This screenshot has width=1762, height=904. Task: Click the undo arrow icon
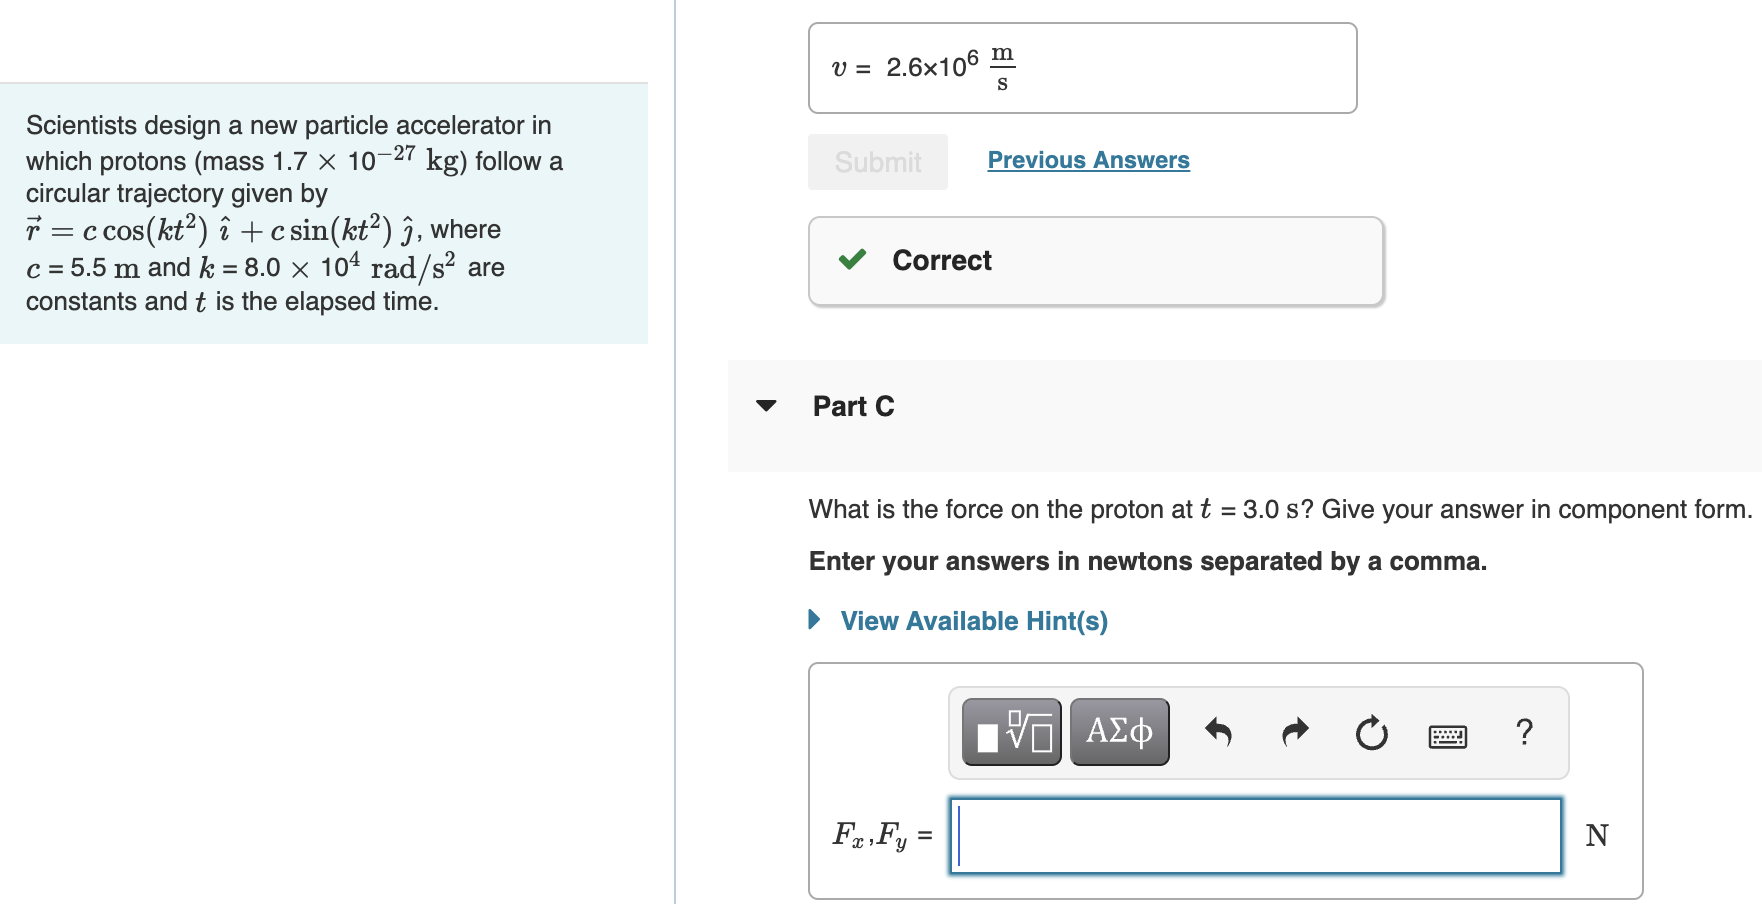tap(1218, 733)
